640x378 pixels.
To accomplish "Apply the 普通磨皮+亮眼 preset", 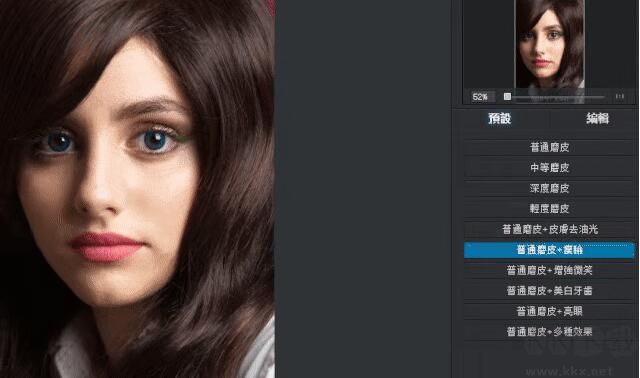I will (549, 311).
